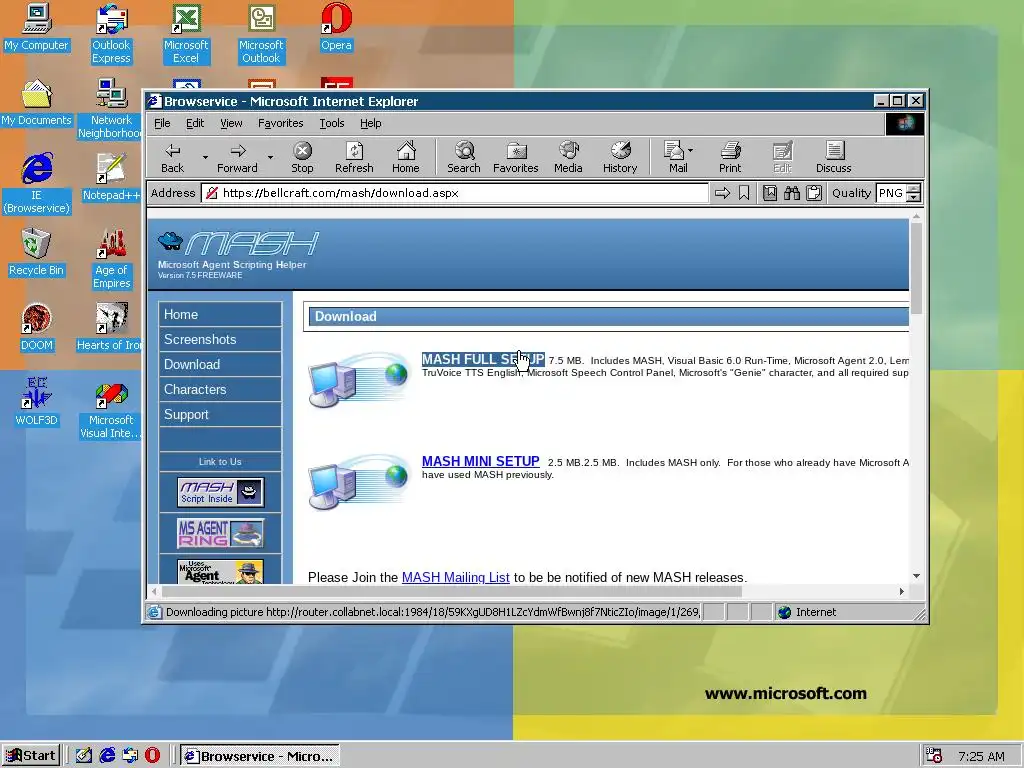
Task: Select the WOLF3D desktop icon
Action: (x=36, y=402)
